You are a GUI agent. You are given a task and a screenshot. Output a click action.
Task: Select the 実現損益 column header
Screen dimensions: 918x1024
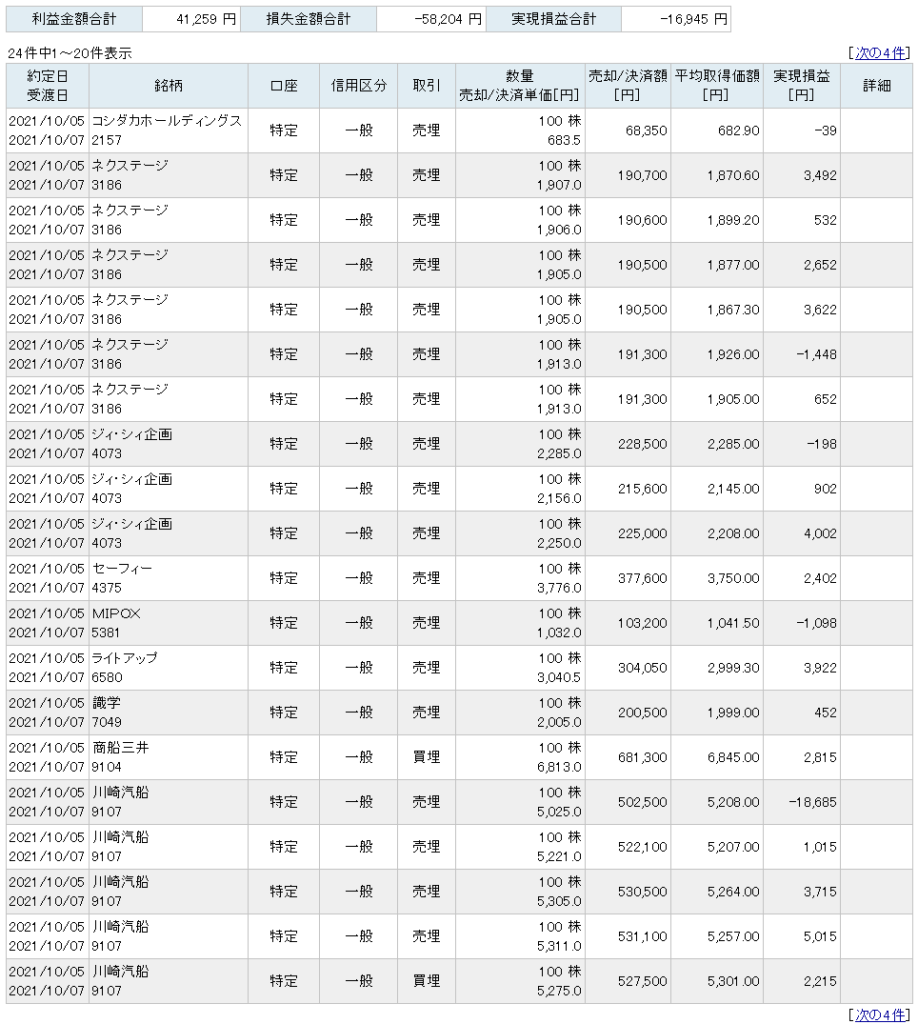pyautogui.click(x=801, y=86)
